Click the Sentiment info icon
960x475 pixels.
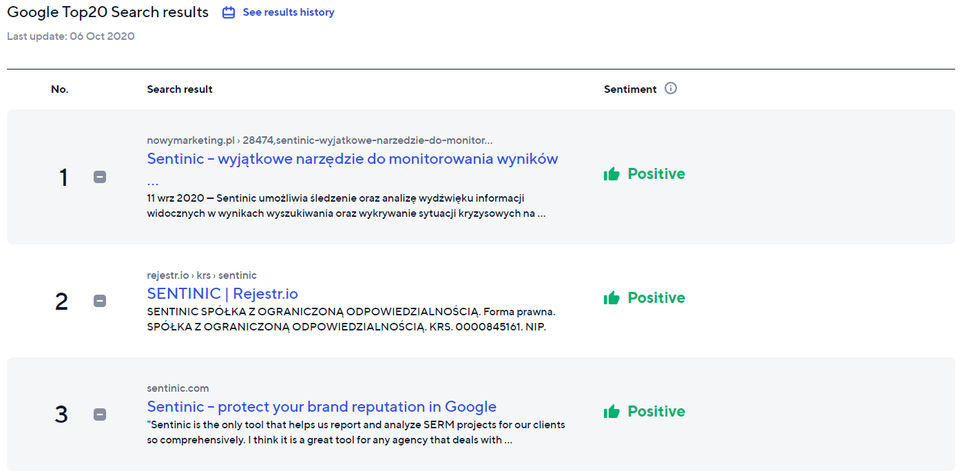[x=671, y=88]
